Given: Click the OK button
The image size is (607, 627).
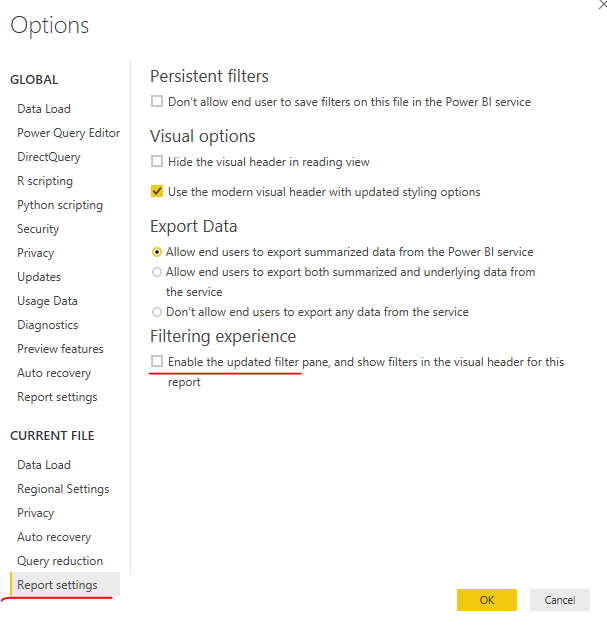Looking at the screenshot, I should pos(487,600).
